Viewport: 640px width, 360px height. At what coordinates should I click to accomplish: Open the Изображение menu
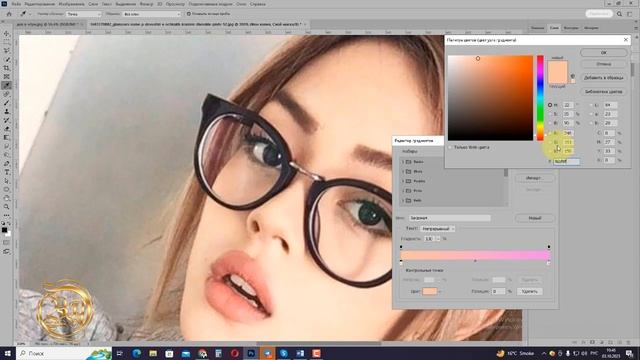tap(71, 4)
